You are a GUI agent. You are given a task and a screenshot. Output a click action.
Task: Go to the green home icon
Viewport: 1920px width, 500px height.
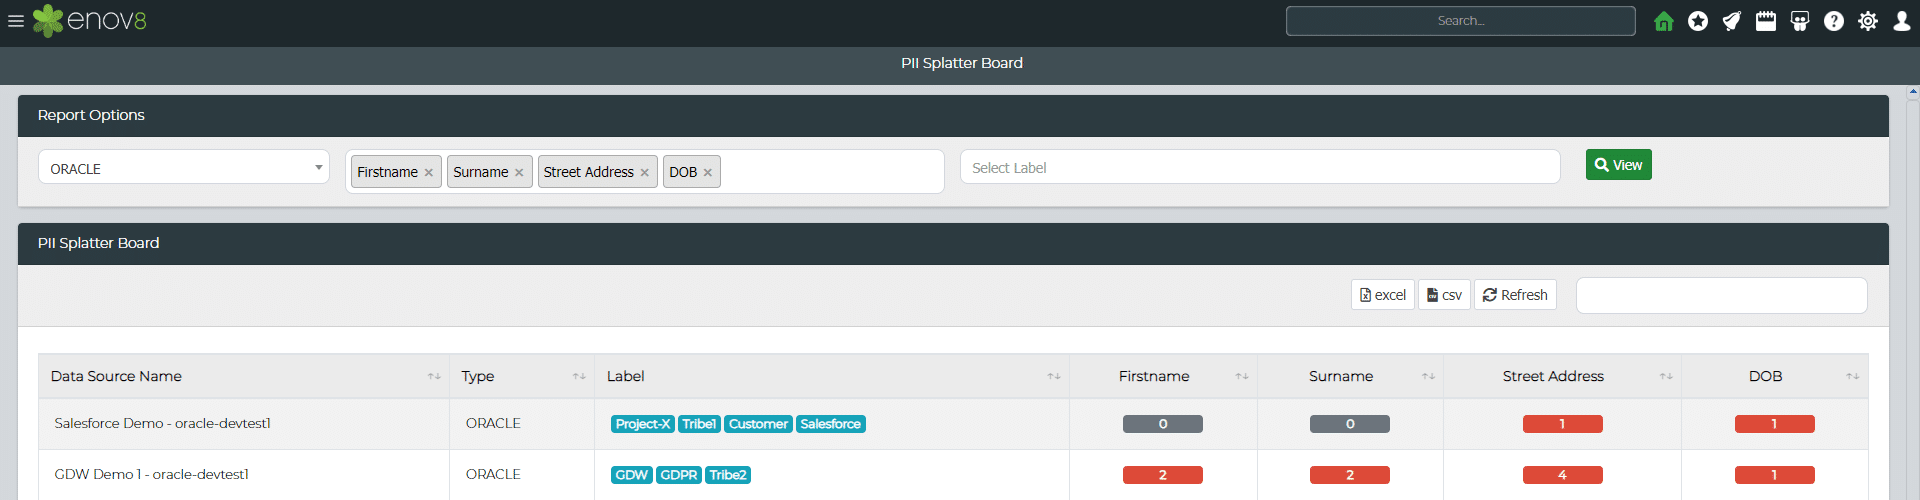tap(1664, 21)
